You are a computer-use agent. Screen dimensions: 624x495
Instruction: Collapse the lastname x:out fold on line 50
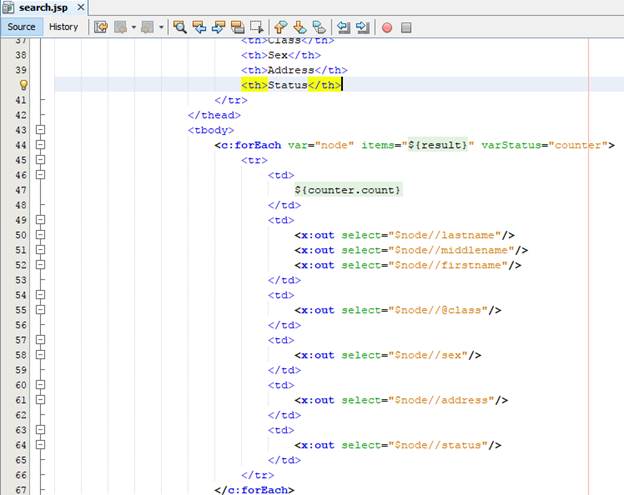tap(40, 234)
